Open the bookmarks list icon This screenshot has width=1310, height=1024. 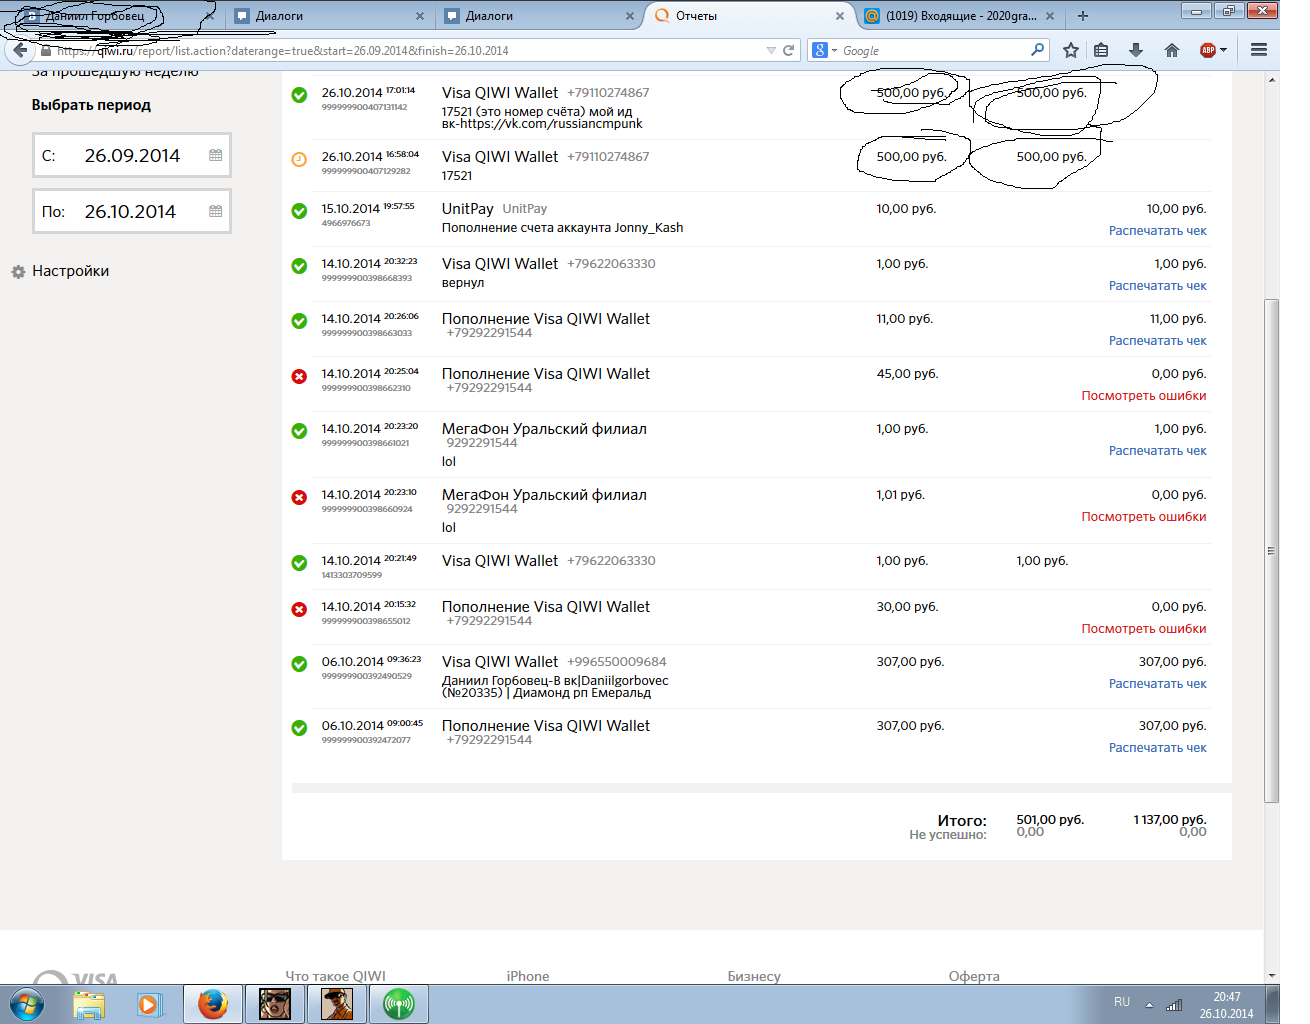[x=1101, y=50]
